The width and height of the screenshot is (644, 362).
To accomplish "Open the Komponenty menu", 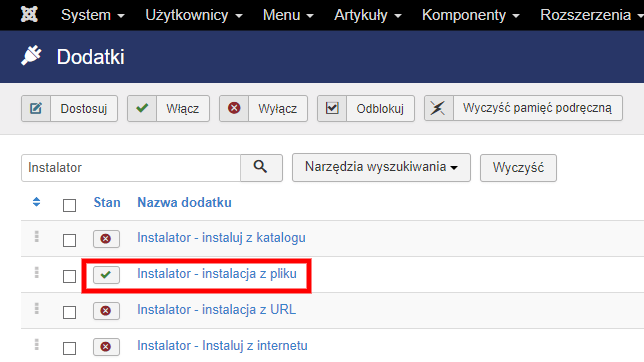I will [x=471, y=15].
